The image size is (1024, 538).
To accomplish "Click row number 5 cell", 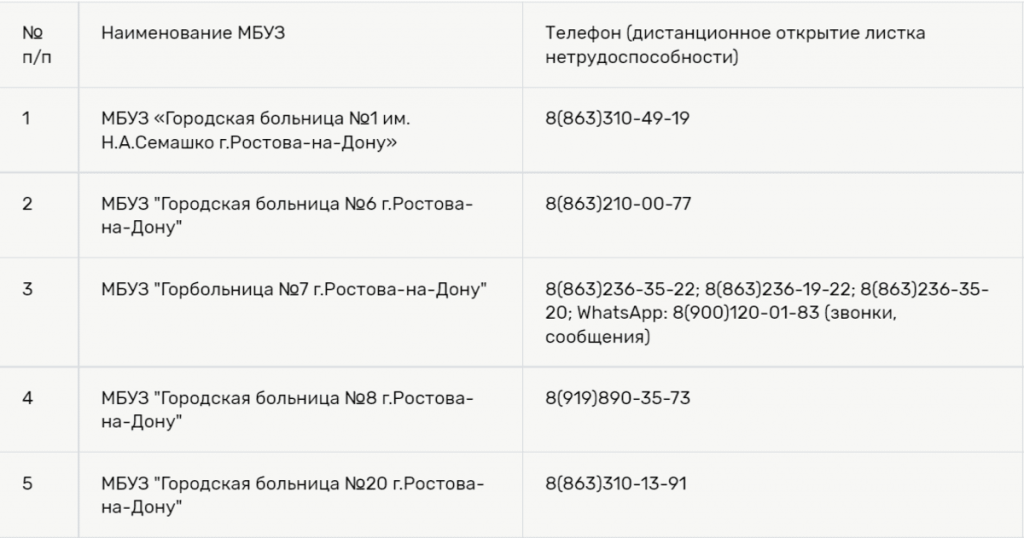I will pos(27,484).
